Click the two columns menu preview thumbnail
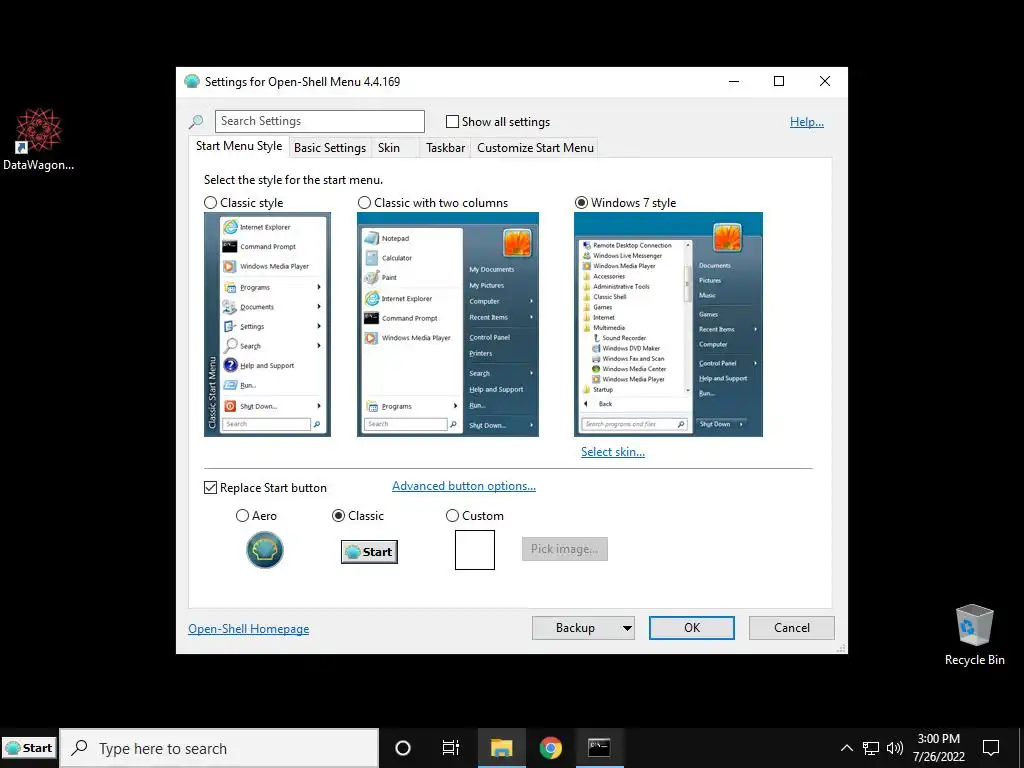This screenshot has height=768, width=1024. pos(447,325)
